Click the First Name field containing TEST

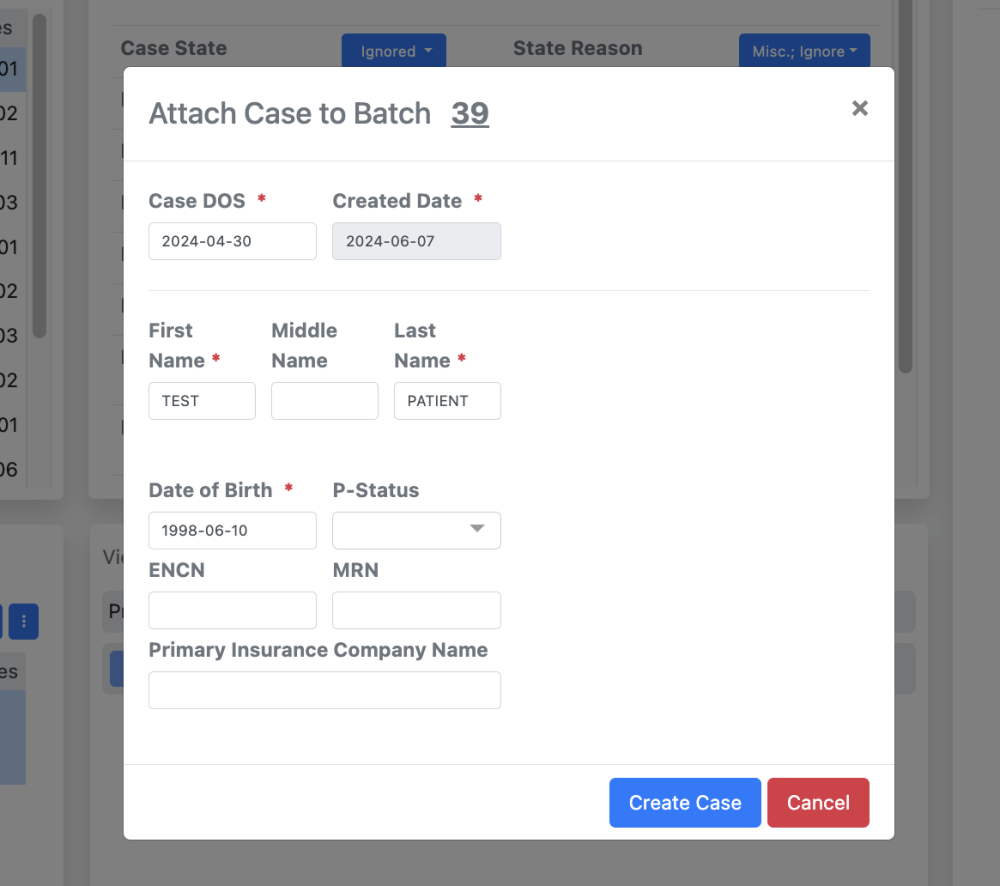pos(202,400)
